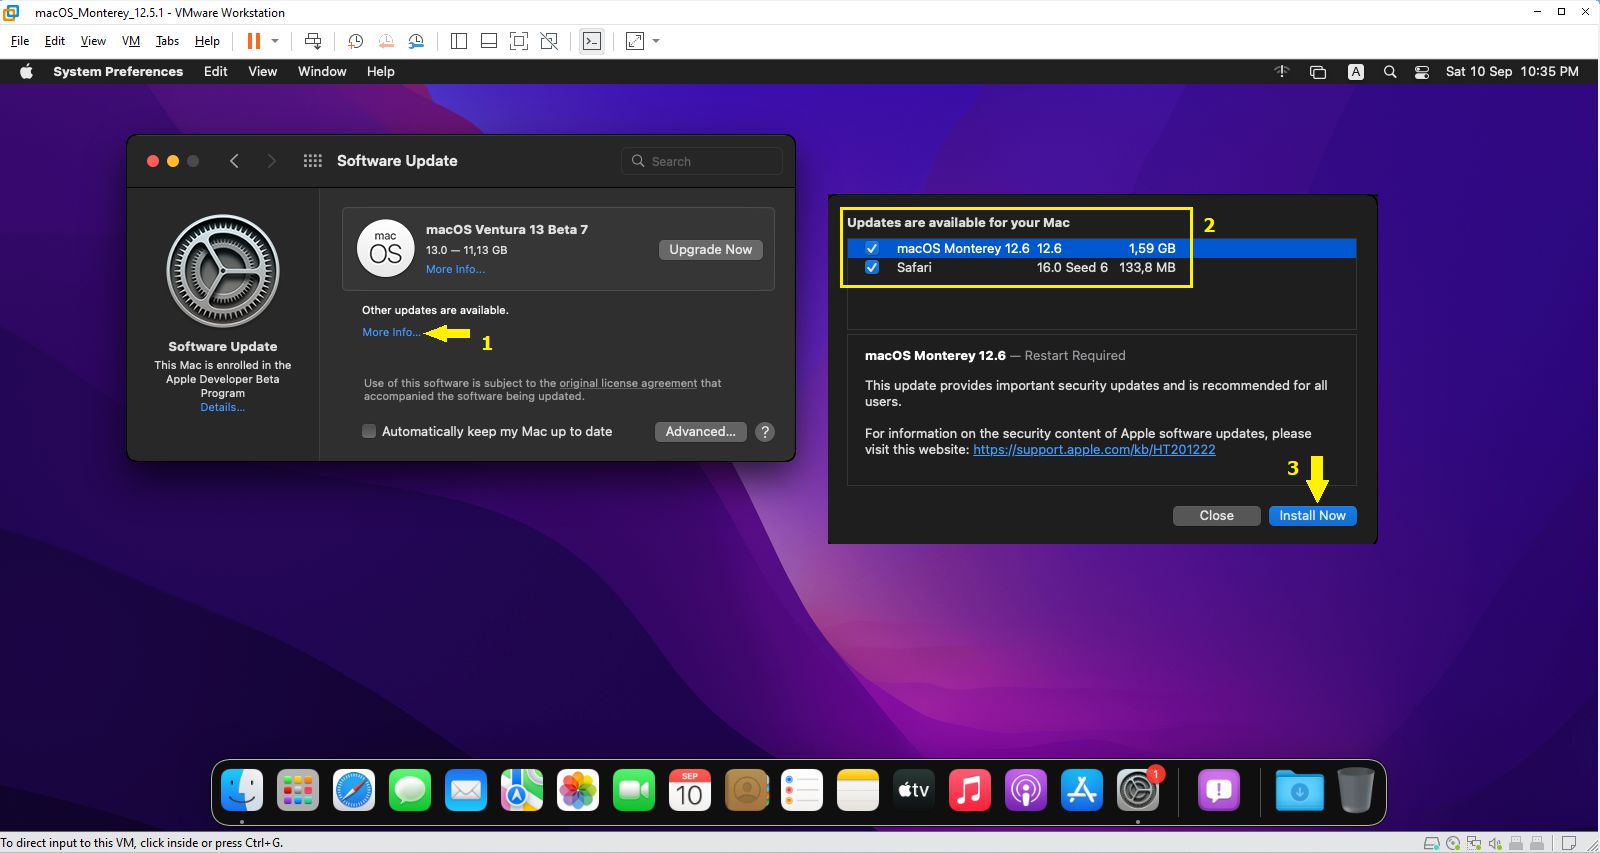Close the updates dialog

coord(1217,516)
